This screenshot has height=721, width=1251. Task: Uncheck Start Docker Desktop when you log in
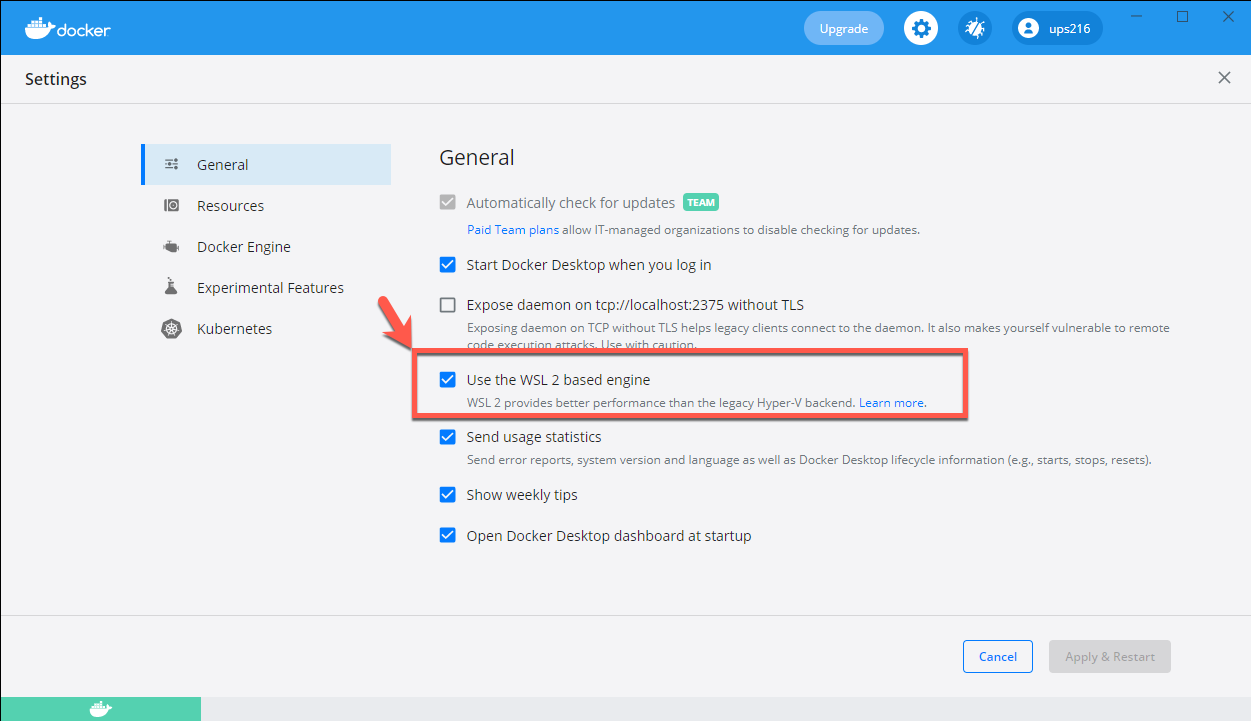click(448, 265)
